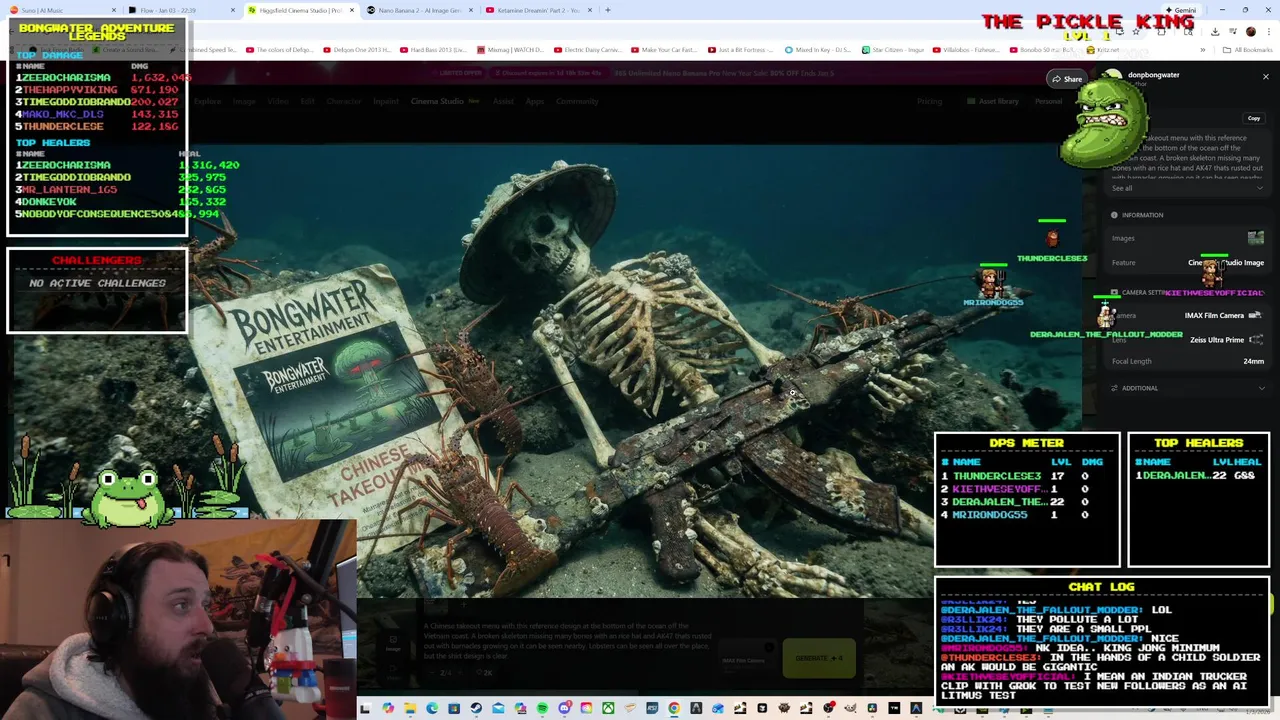Click the IMAX Film Camera icon
This screenshot has height=720, width=1280.
pyautogui.click(x=1255, y=315)
